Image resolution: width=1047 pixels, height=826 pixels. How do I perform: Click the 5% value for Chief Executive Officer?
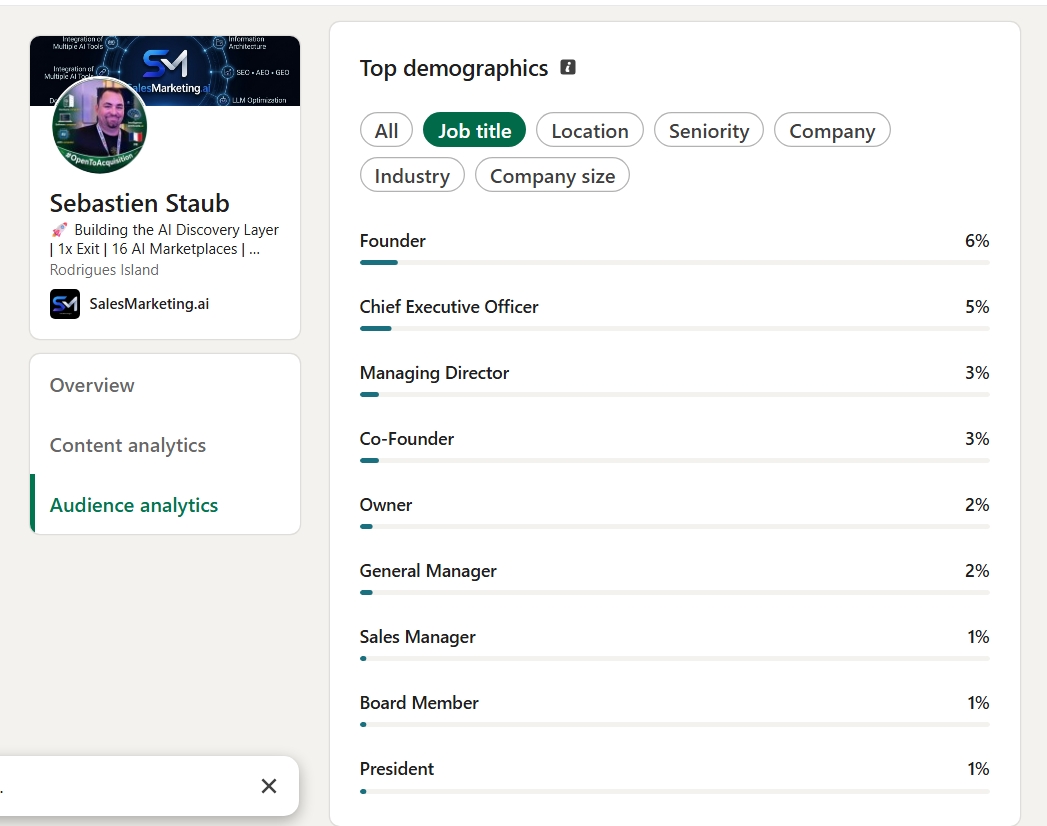tap(977, 306)
